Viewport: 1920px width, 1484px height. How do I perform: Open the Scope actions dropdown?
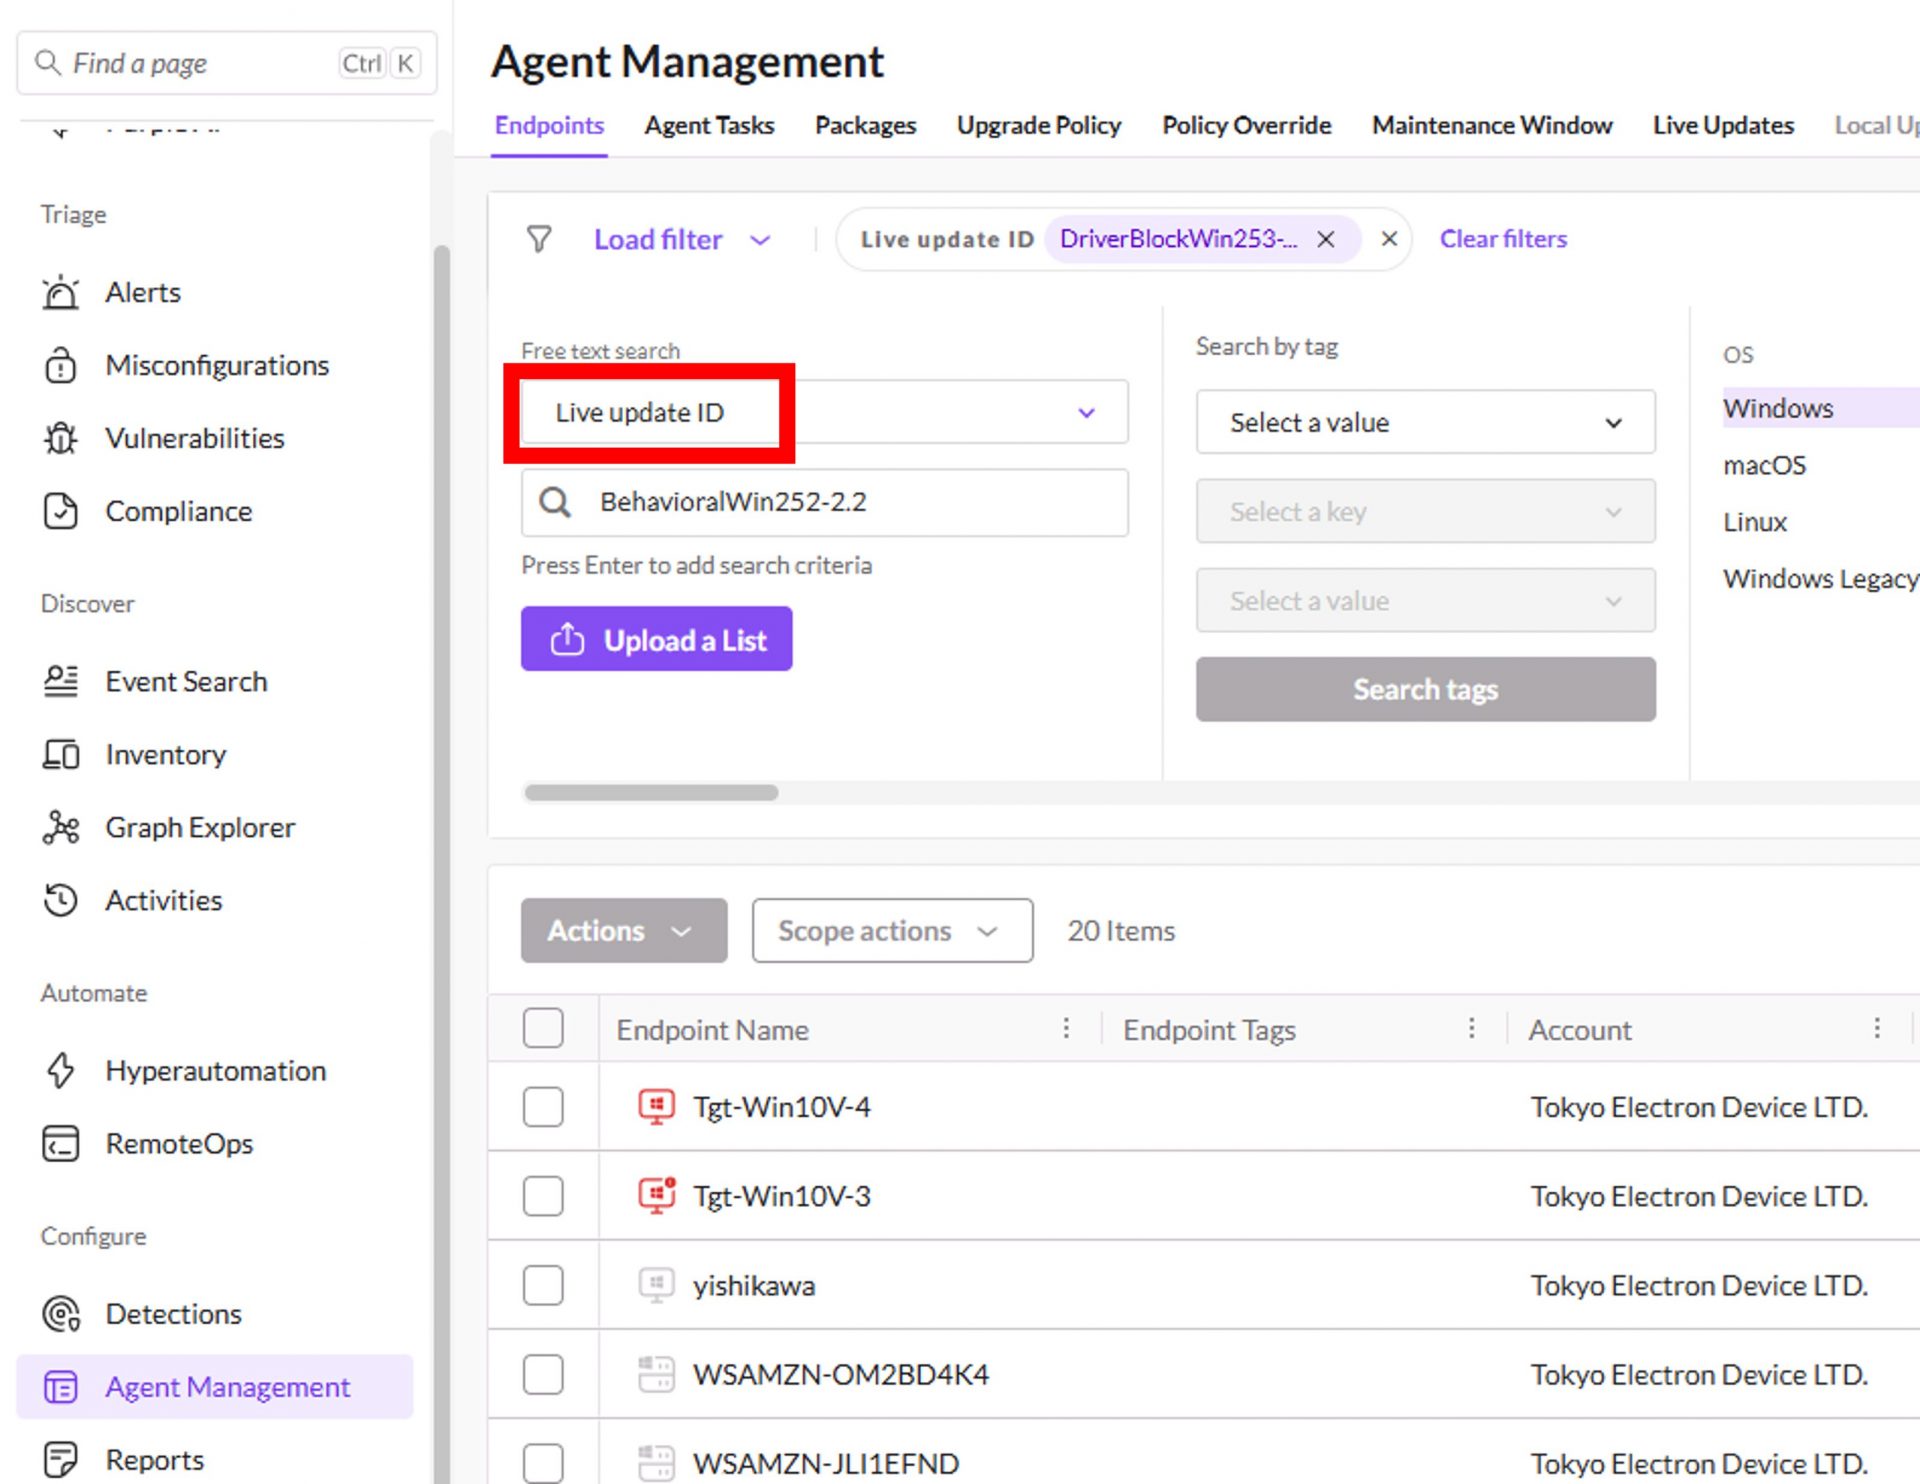pyautogui.click(x=891, y=931)
